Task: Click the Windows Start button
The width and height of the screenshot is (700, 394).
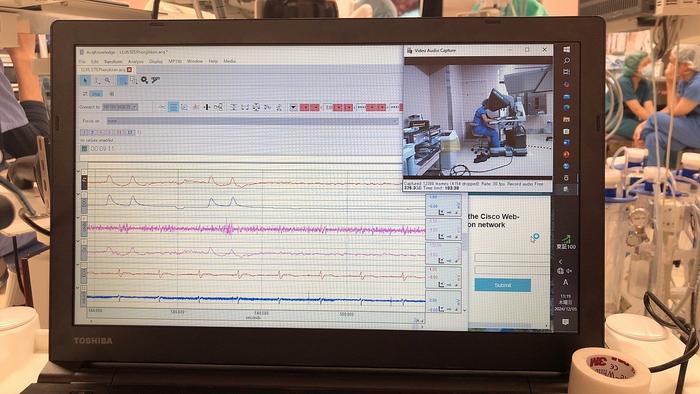Action: coord(566,49)
